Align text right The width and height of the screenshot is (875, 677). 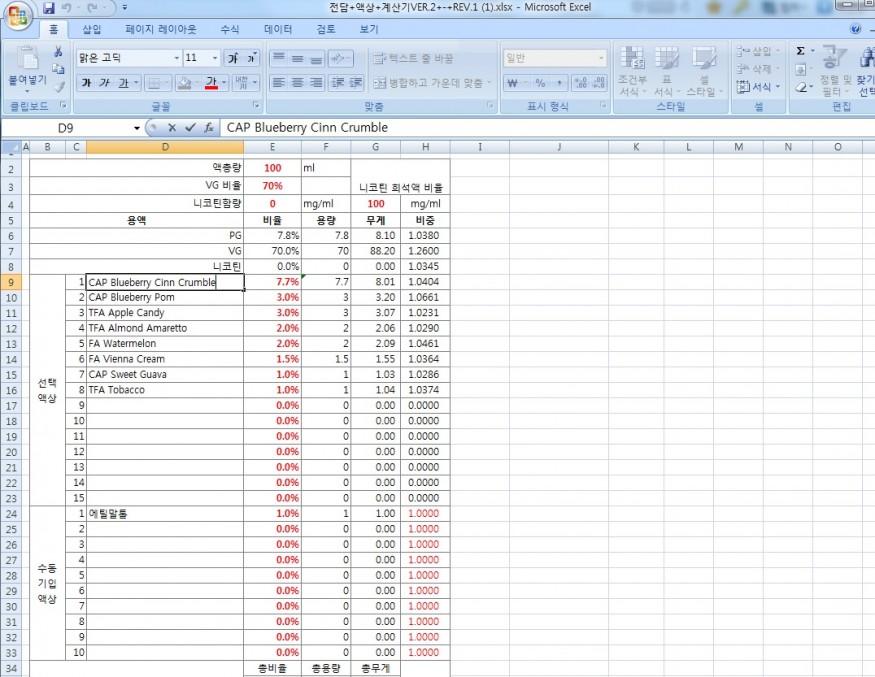tap(316, 83)
